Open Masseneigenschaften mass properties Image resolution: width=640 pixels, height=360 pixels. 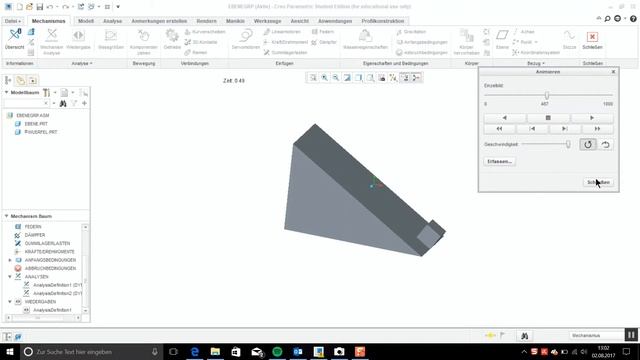[365, 40]
